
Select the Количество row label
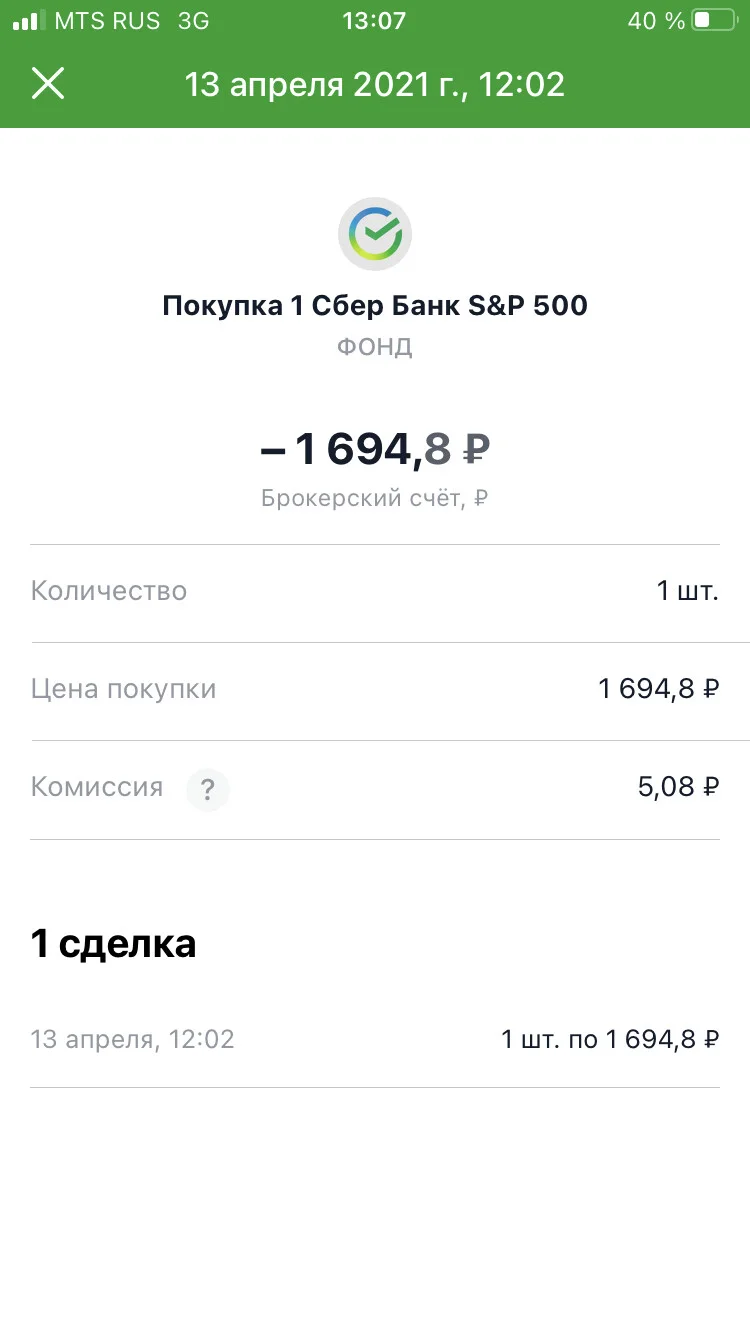[109, 591]
